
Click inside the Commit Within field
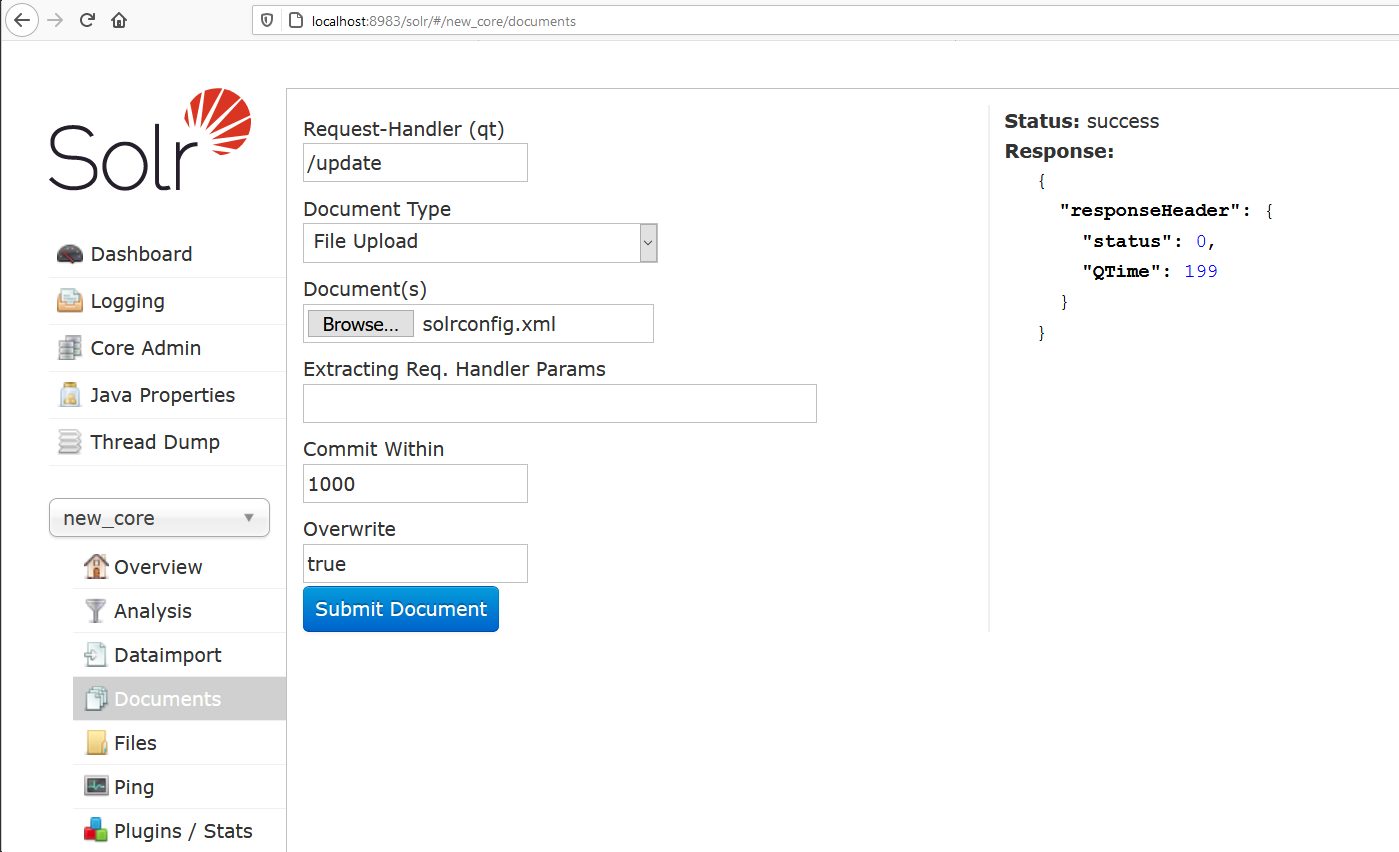(414, 483)
